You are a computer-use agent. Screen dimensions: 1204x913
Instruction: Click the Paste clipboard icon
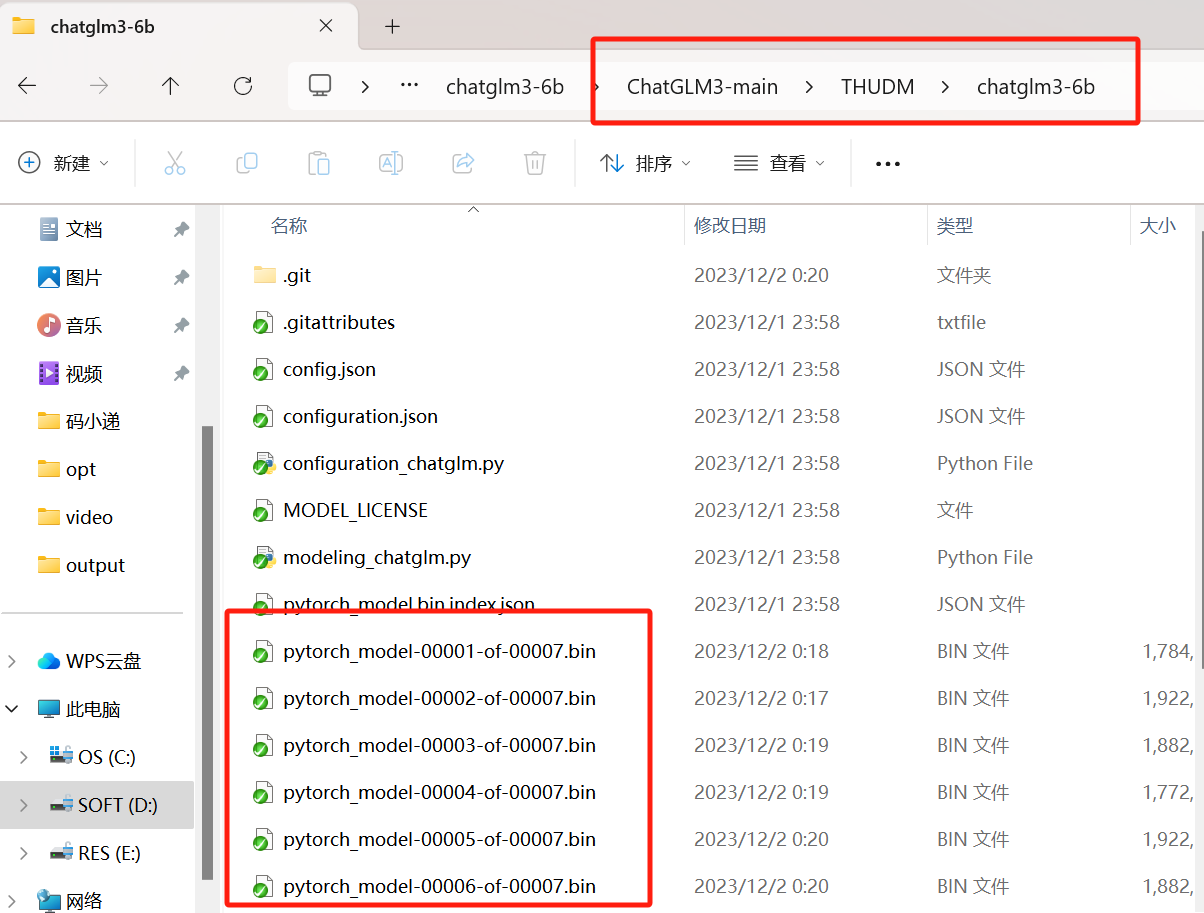(319, 163)
